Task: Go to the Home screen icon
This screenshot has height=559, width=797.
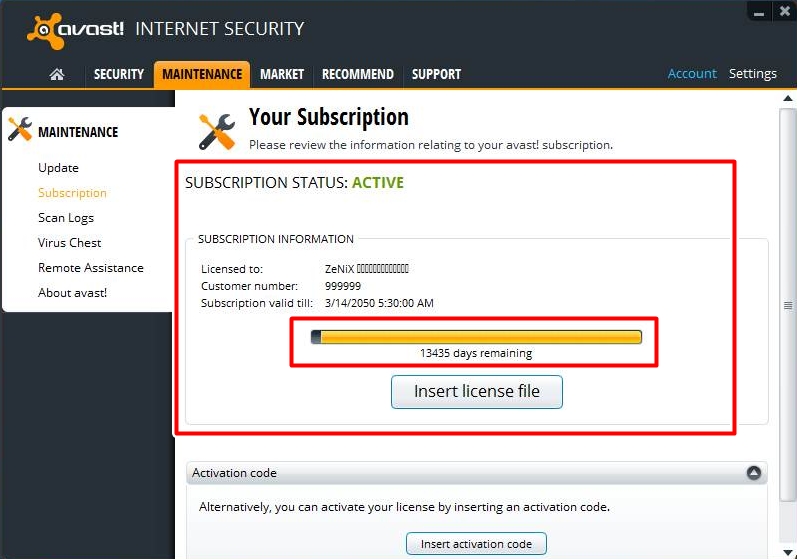Action: 57,74
